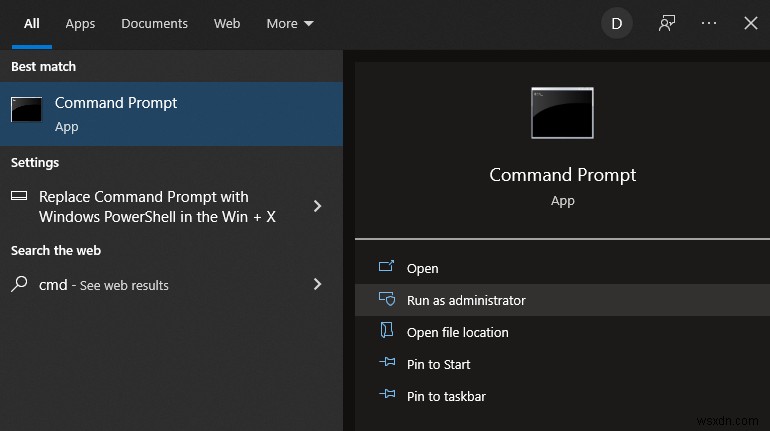Click the Pin to taskbar pin icon
The height and width of the screenshot is (431, 770).
[x=387, y=394]
